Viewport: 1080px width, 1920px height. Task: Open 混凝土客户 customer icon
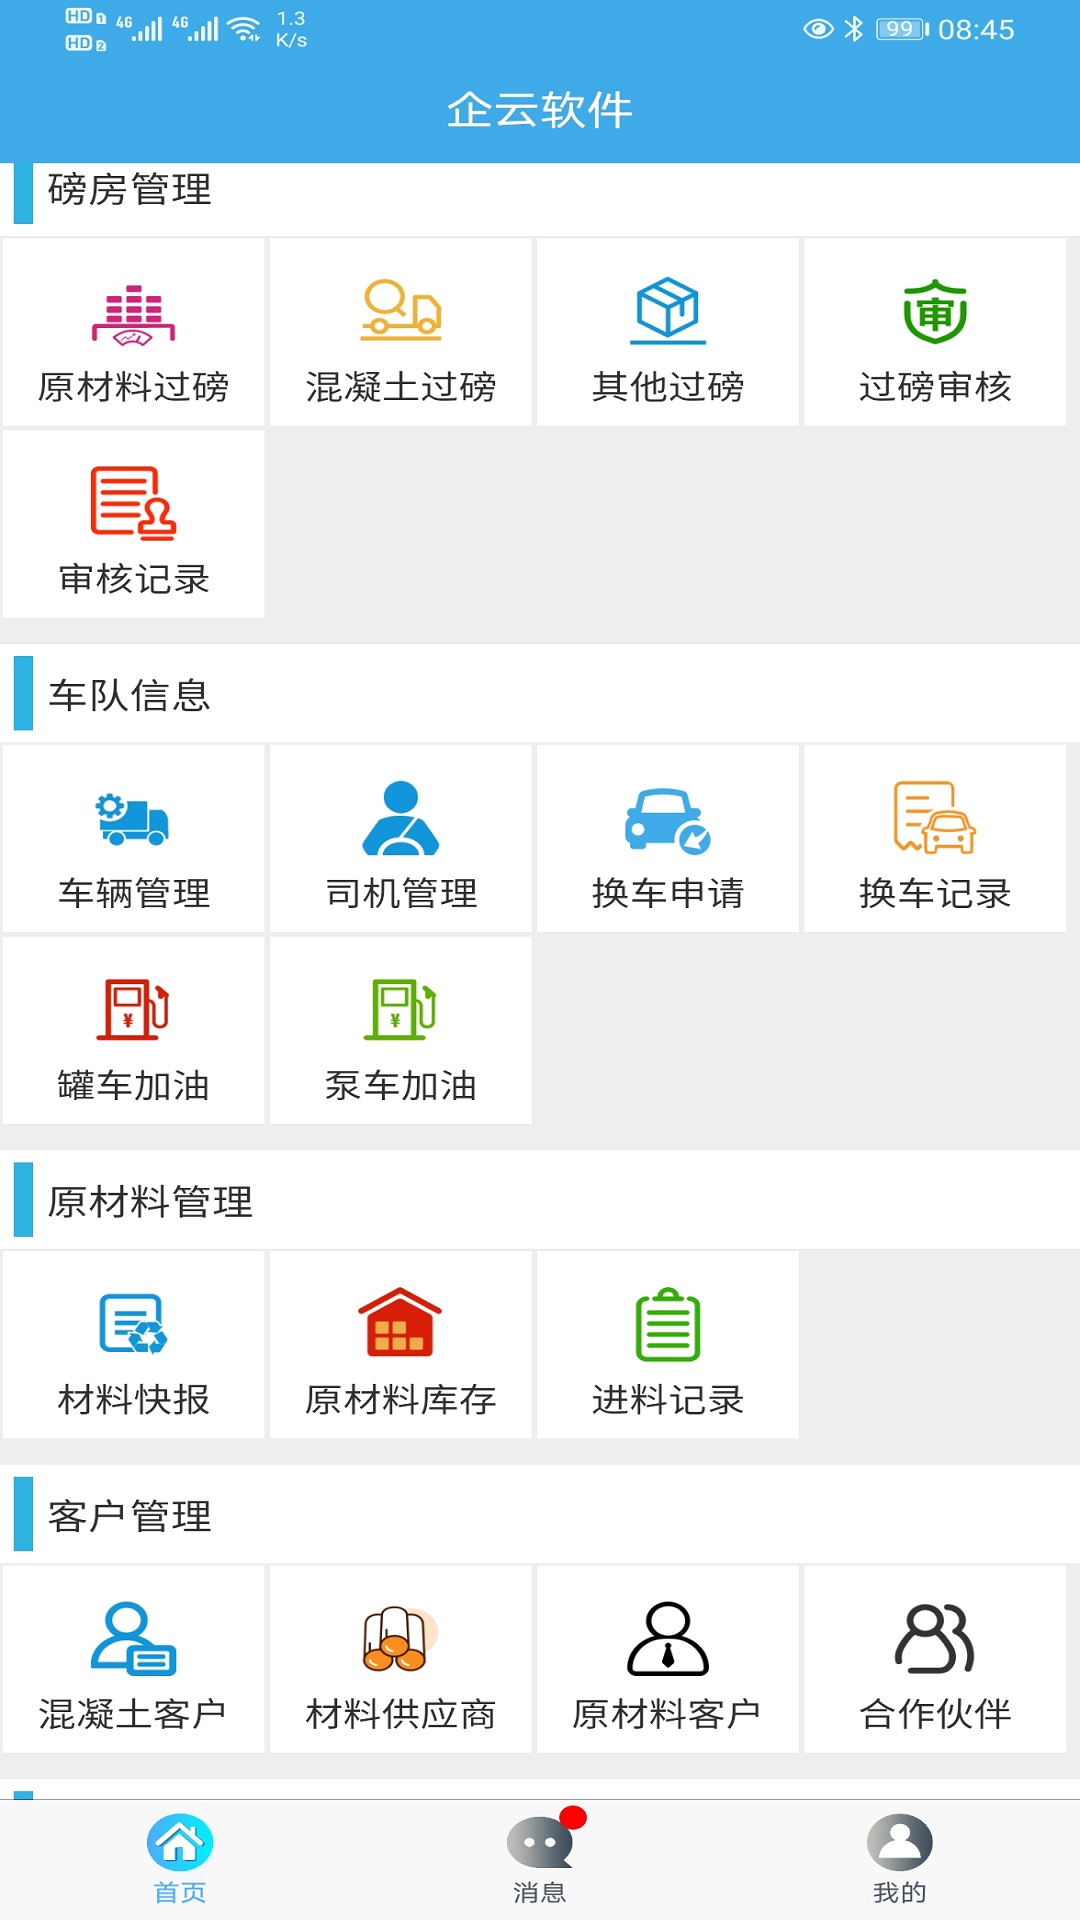(133, 1639)
